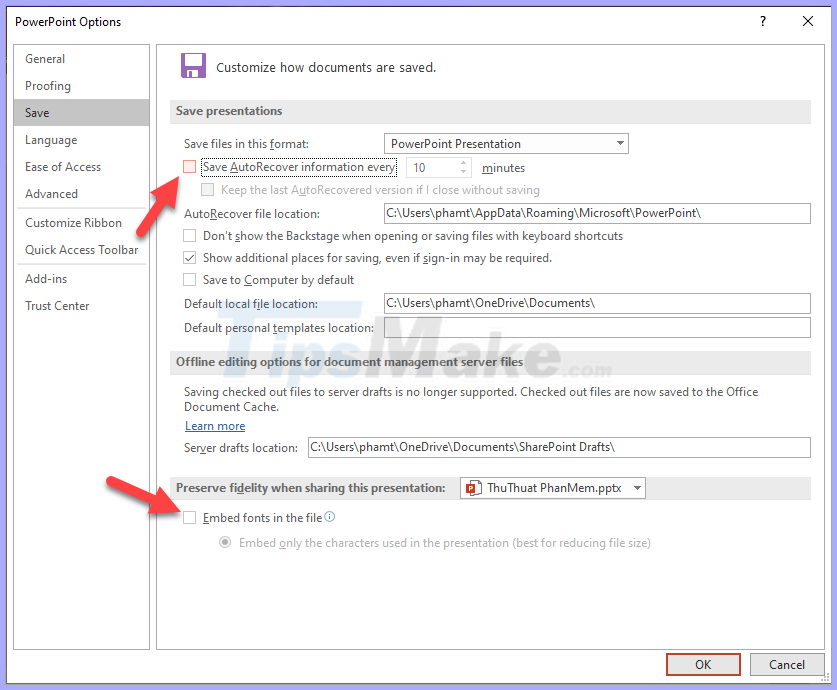Open the ThuThuat PhanMem.pptx presentation selector
The width and height of the screenshot is (837, 690).
[636, 489]
